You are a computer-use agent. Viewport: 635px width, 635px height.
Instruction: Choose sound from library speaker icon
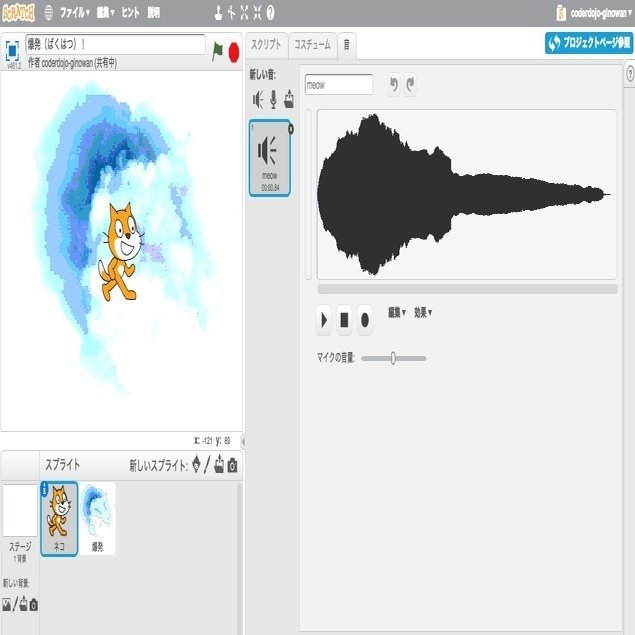pos(258,100)
